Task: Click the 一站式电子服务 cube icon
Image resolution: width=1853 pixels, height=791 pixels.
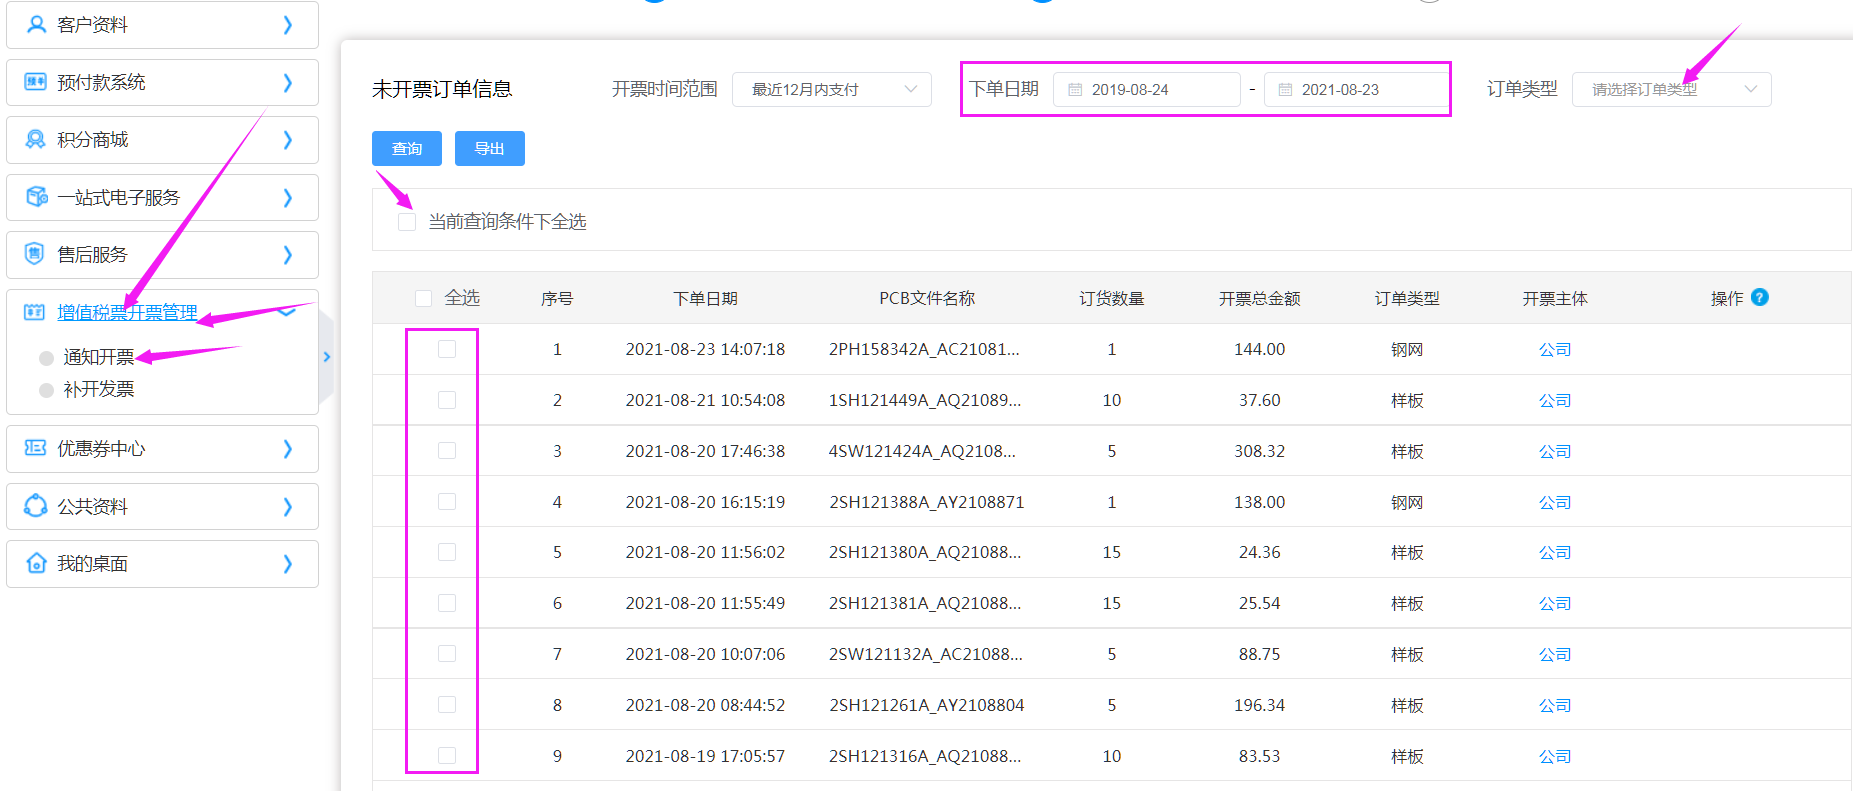Action: click(x=36, y=197)
